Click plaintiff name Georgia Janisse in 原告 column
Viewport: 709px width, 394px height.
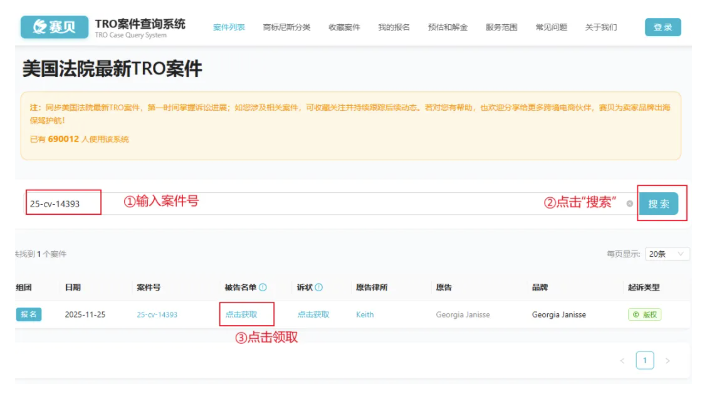tap(463, 314)
